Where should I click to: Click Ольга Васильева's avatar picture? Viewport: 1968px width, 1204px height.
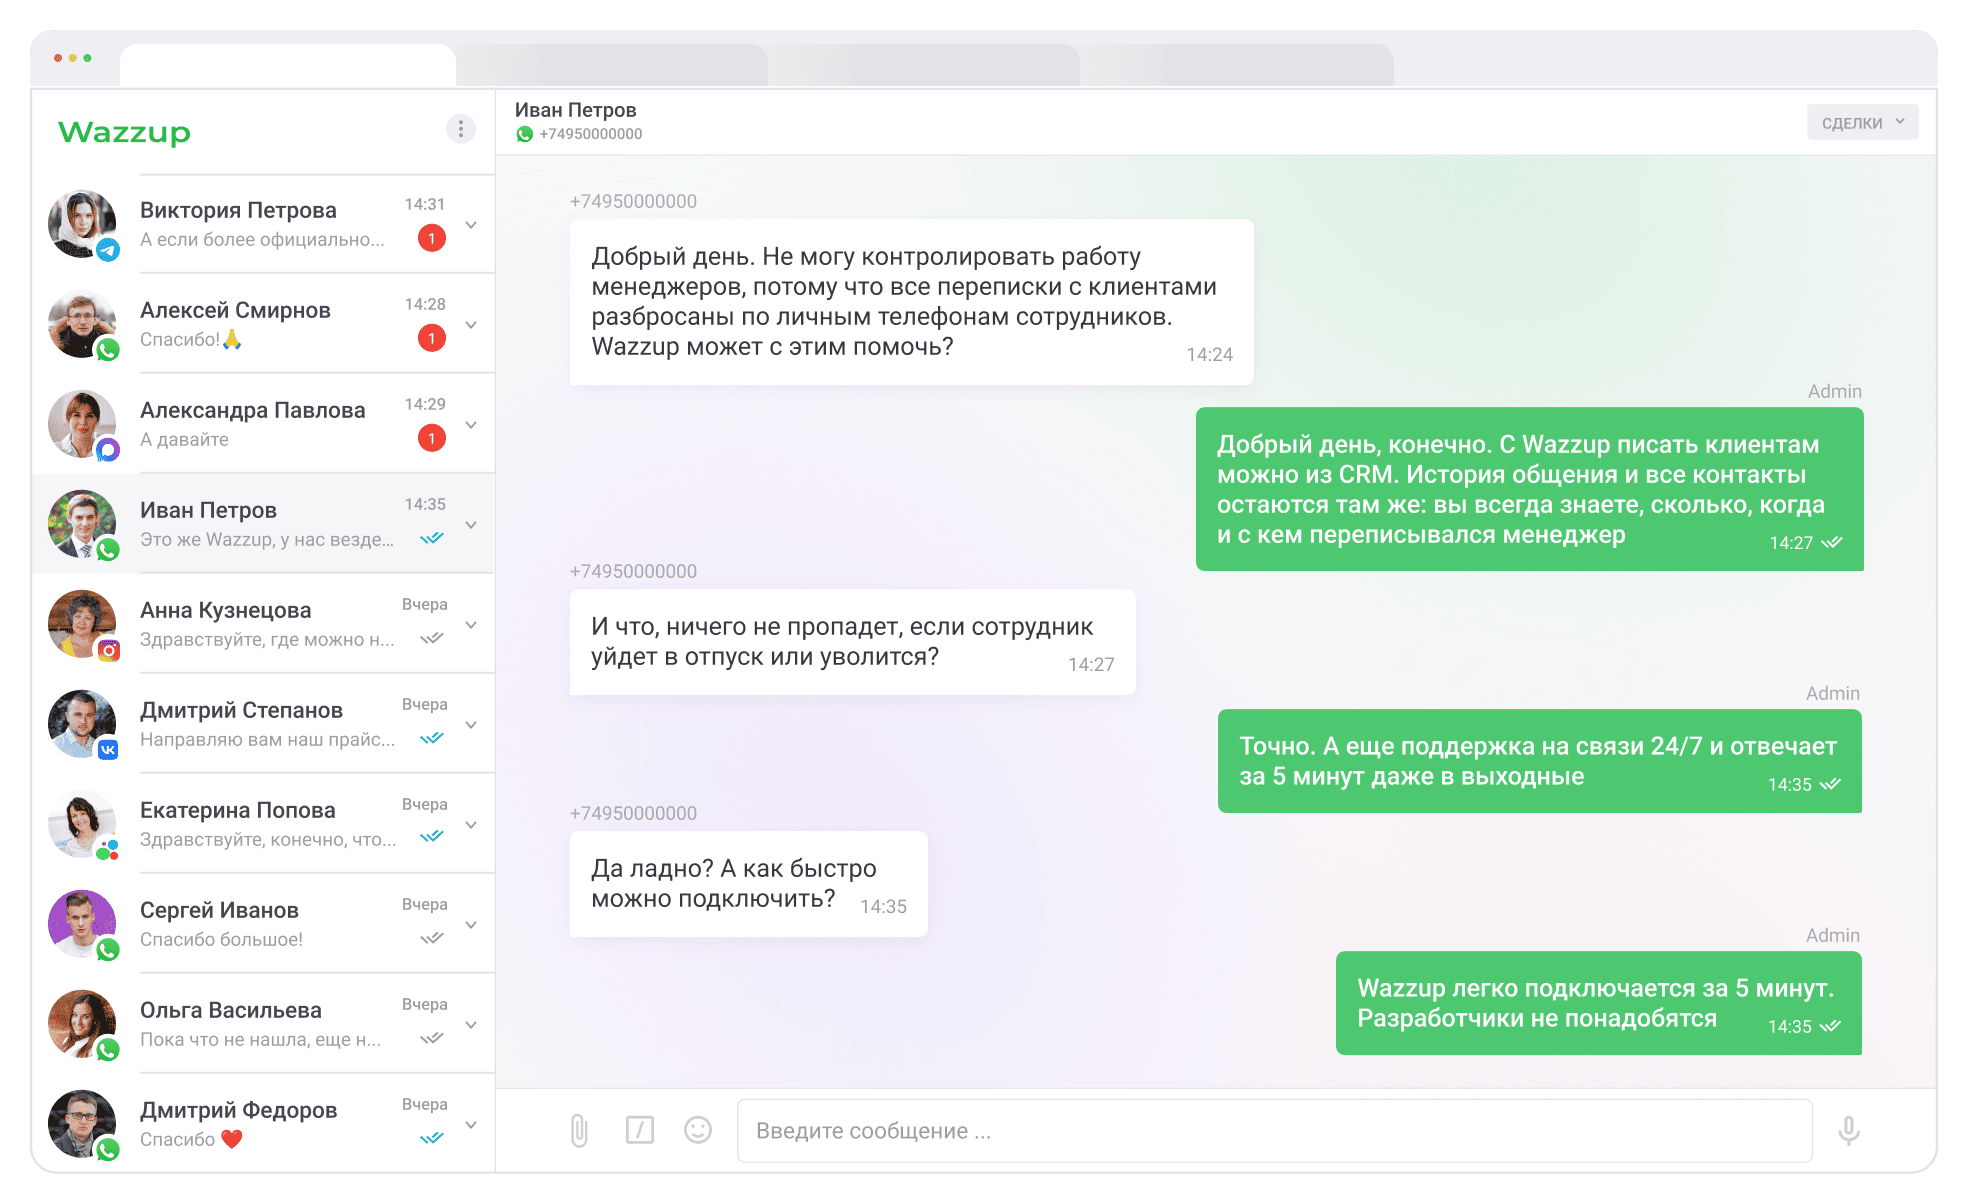82,1024
